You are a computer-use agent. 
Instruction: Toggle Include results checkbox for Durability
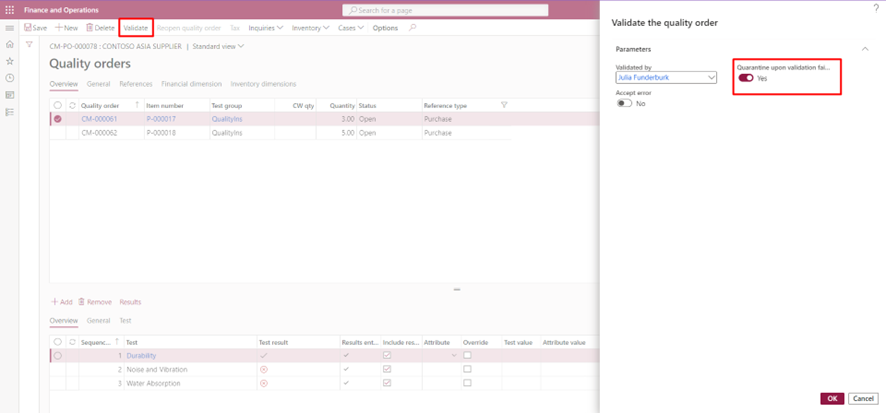click(x=387, y=355)
